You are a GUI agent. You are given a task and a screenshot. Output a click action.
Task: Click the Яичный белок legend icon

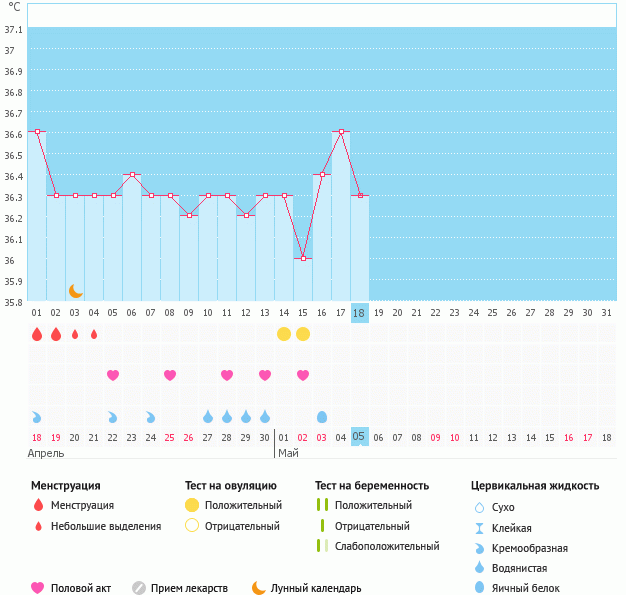(x=479, y=588)
